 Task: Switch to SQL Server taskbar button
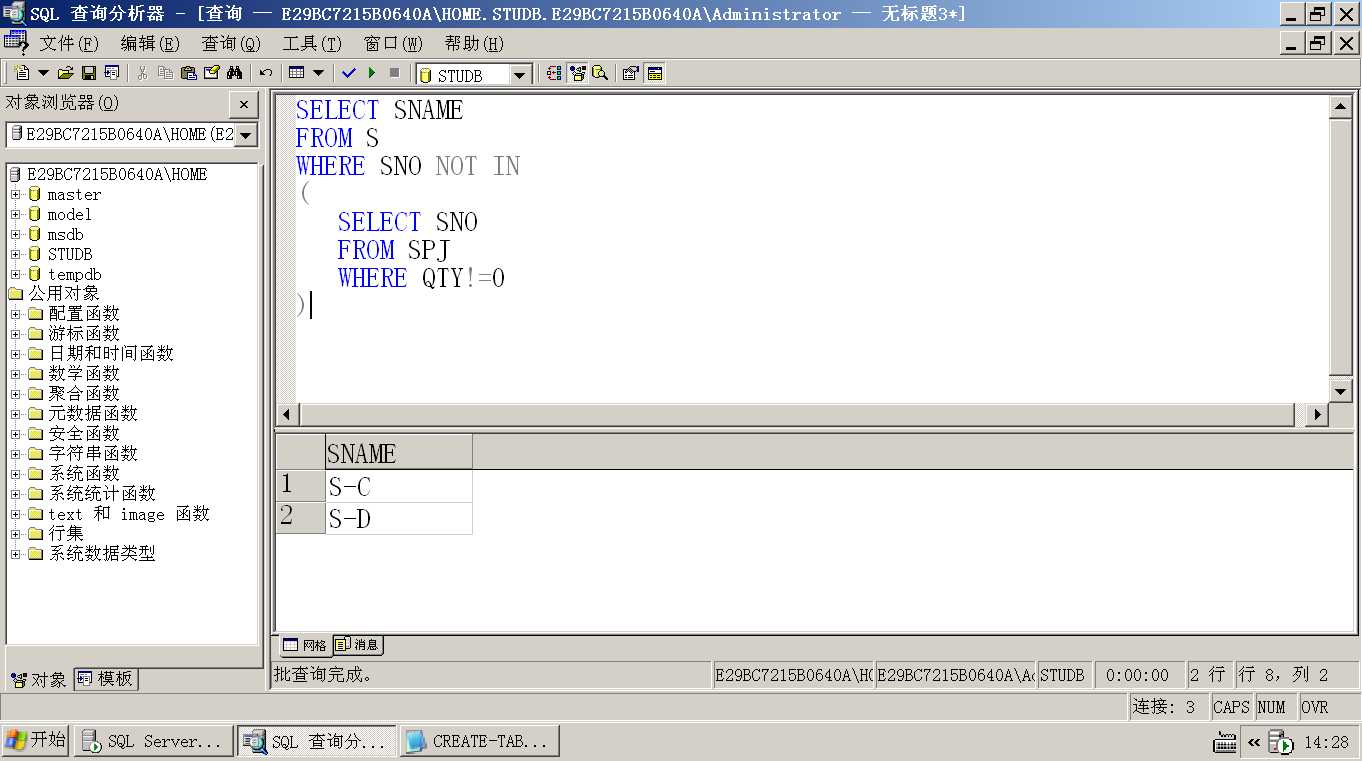point(154,741)
